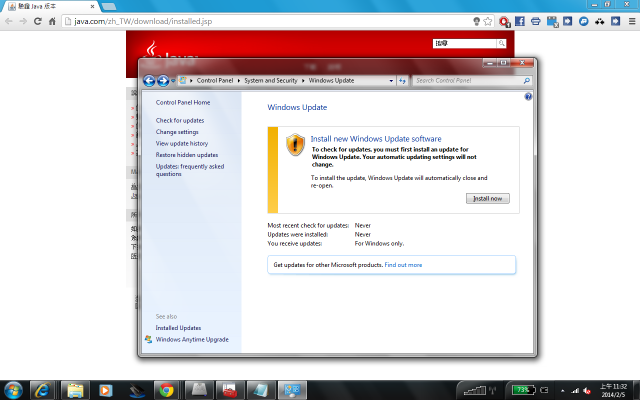This screenshot has height=400, width=640.
Task: Click the Chrome address bar URL
Action: coord(143,21)
